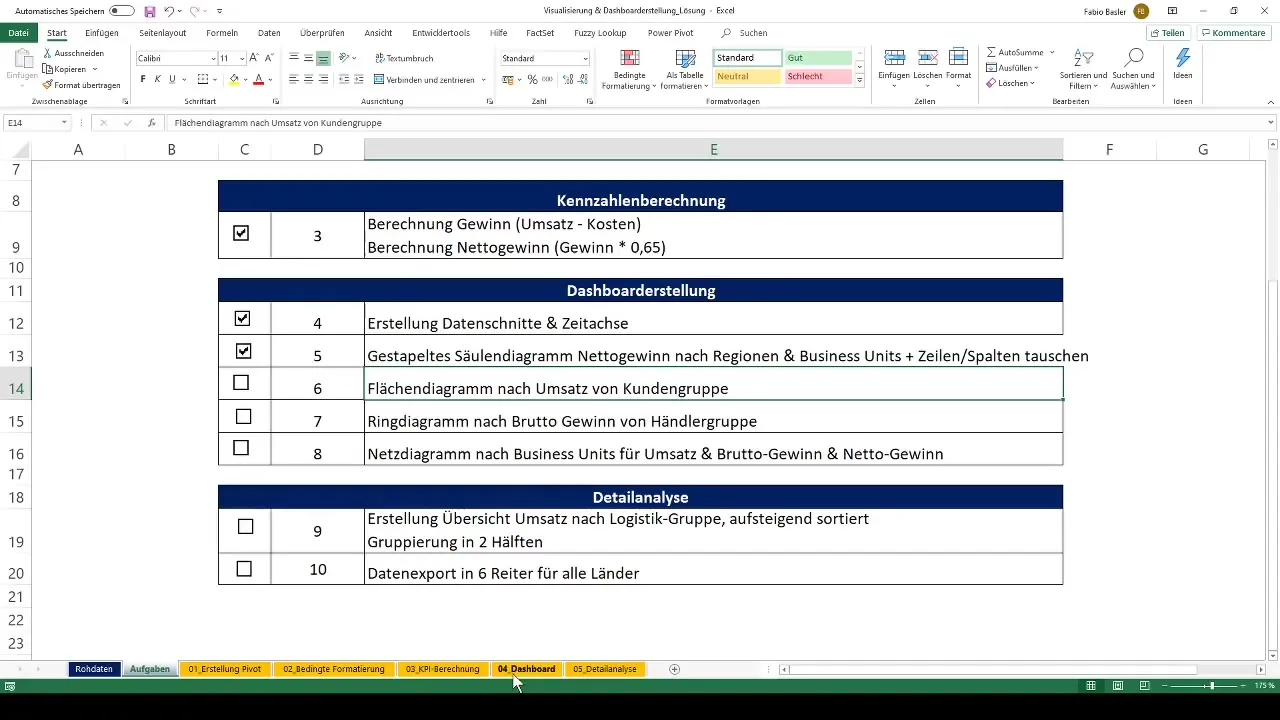Open the font name Calibri dropdown
The width and height of the screenshot is (1280, 720).
(211, 59)
